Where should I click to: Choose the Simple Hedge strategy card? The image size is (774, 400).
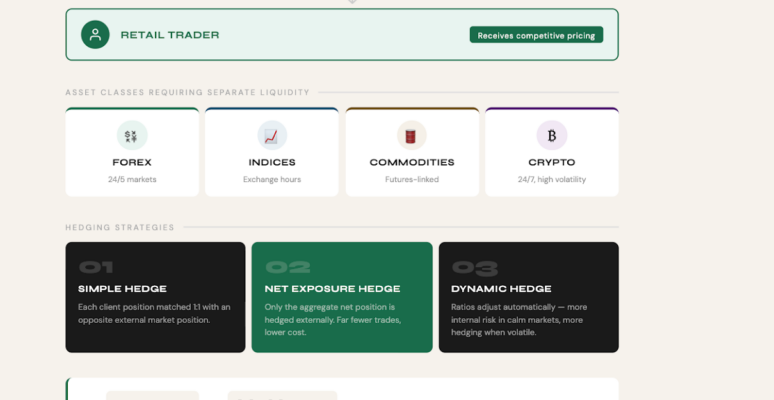155,297
